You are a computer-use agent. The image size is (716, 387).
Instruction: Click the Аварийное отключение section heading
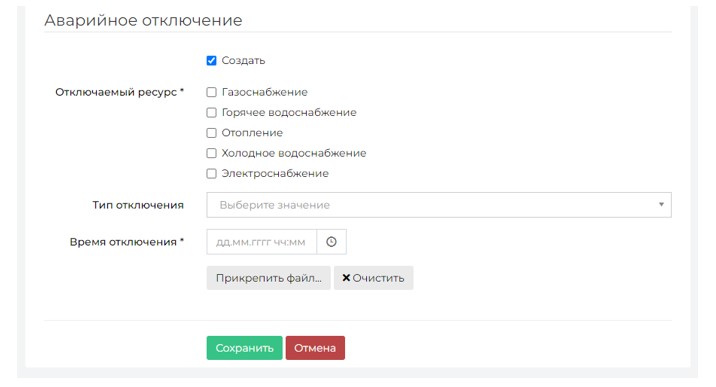pos(143,21)
